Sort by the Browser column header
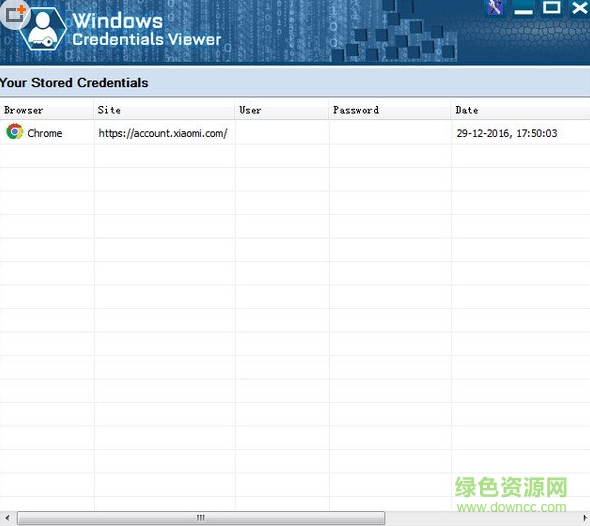The height and width of the screenshot is (526, 590). (47, 110)
